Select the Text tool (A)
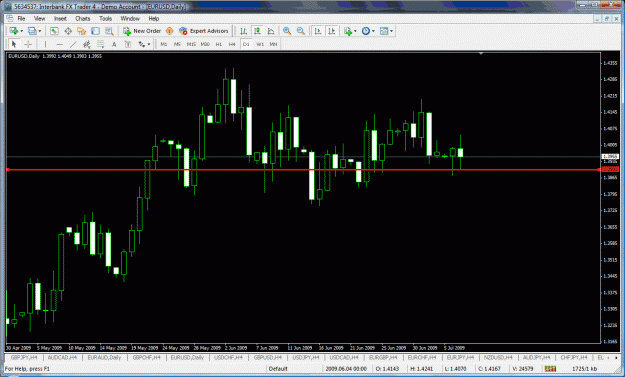The width and height of the screenshot is (625, 377). (x=114, y=44)
